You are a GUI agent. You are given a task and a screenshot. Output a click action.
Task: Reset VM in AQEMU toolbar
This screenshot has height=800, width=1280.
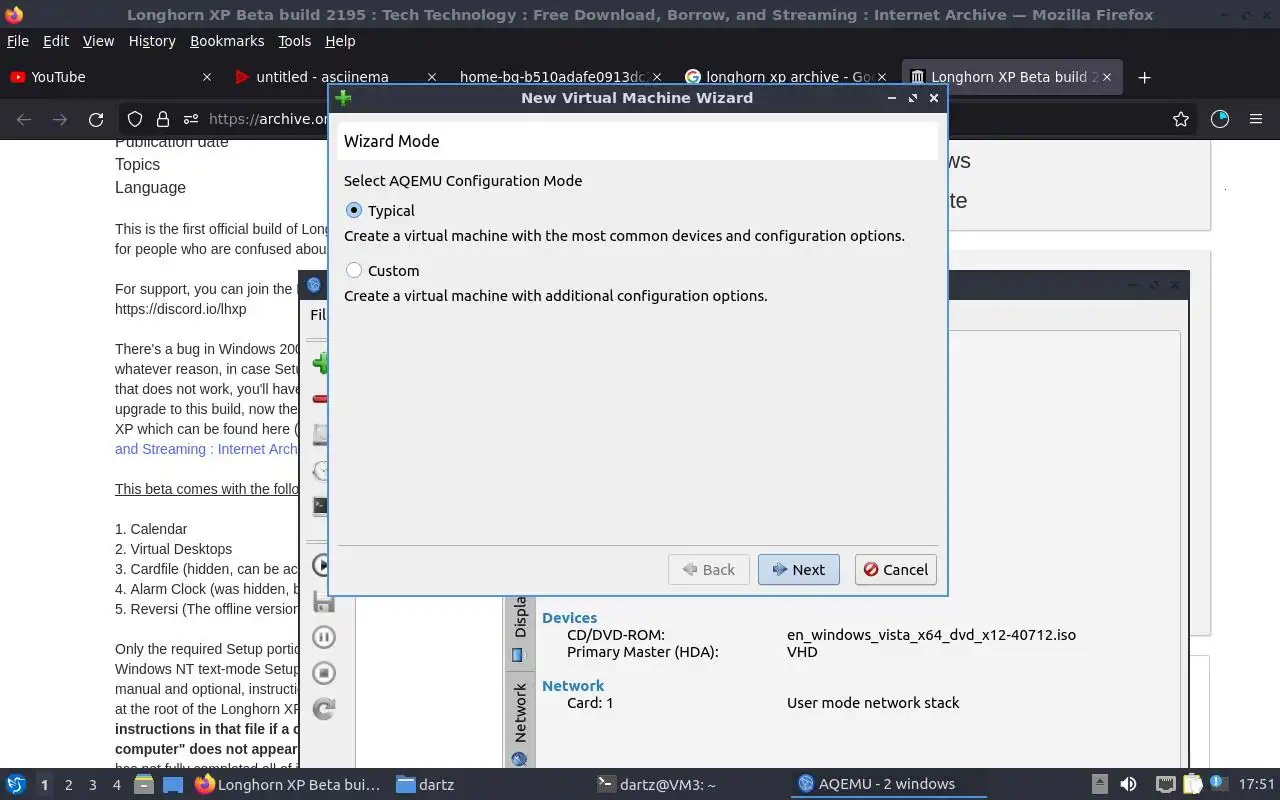(x=323, y=709)
